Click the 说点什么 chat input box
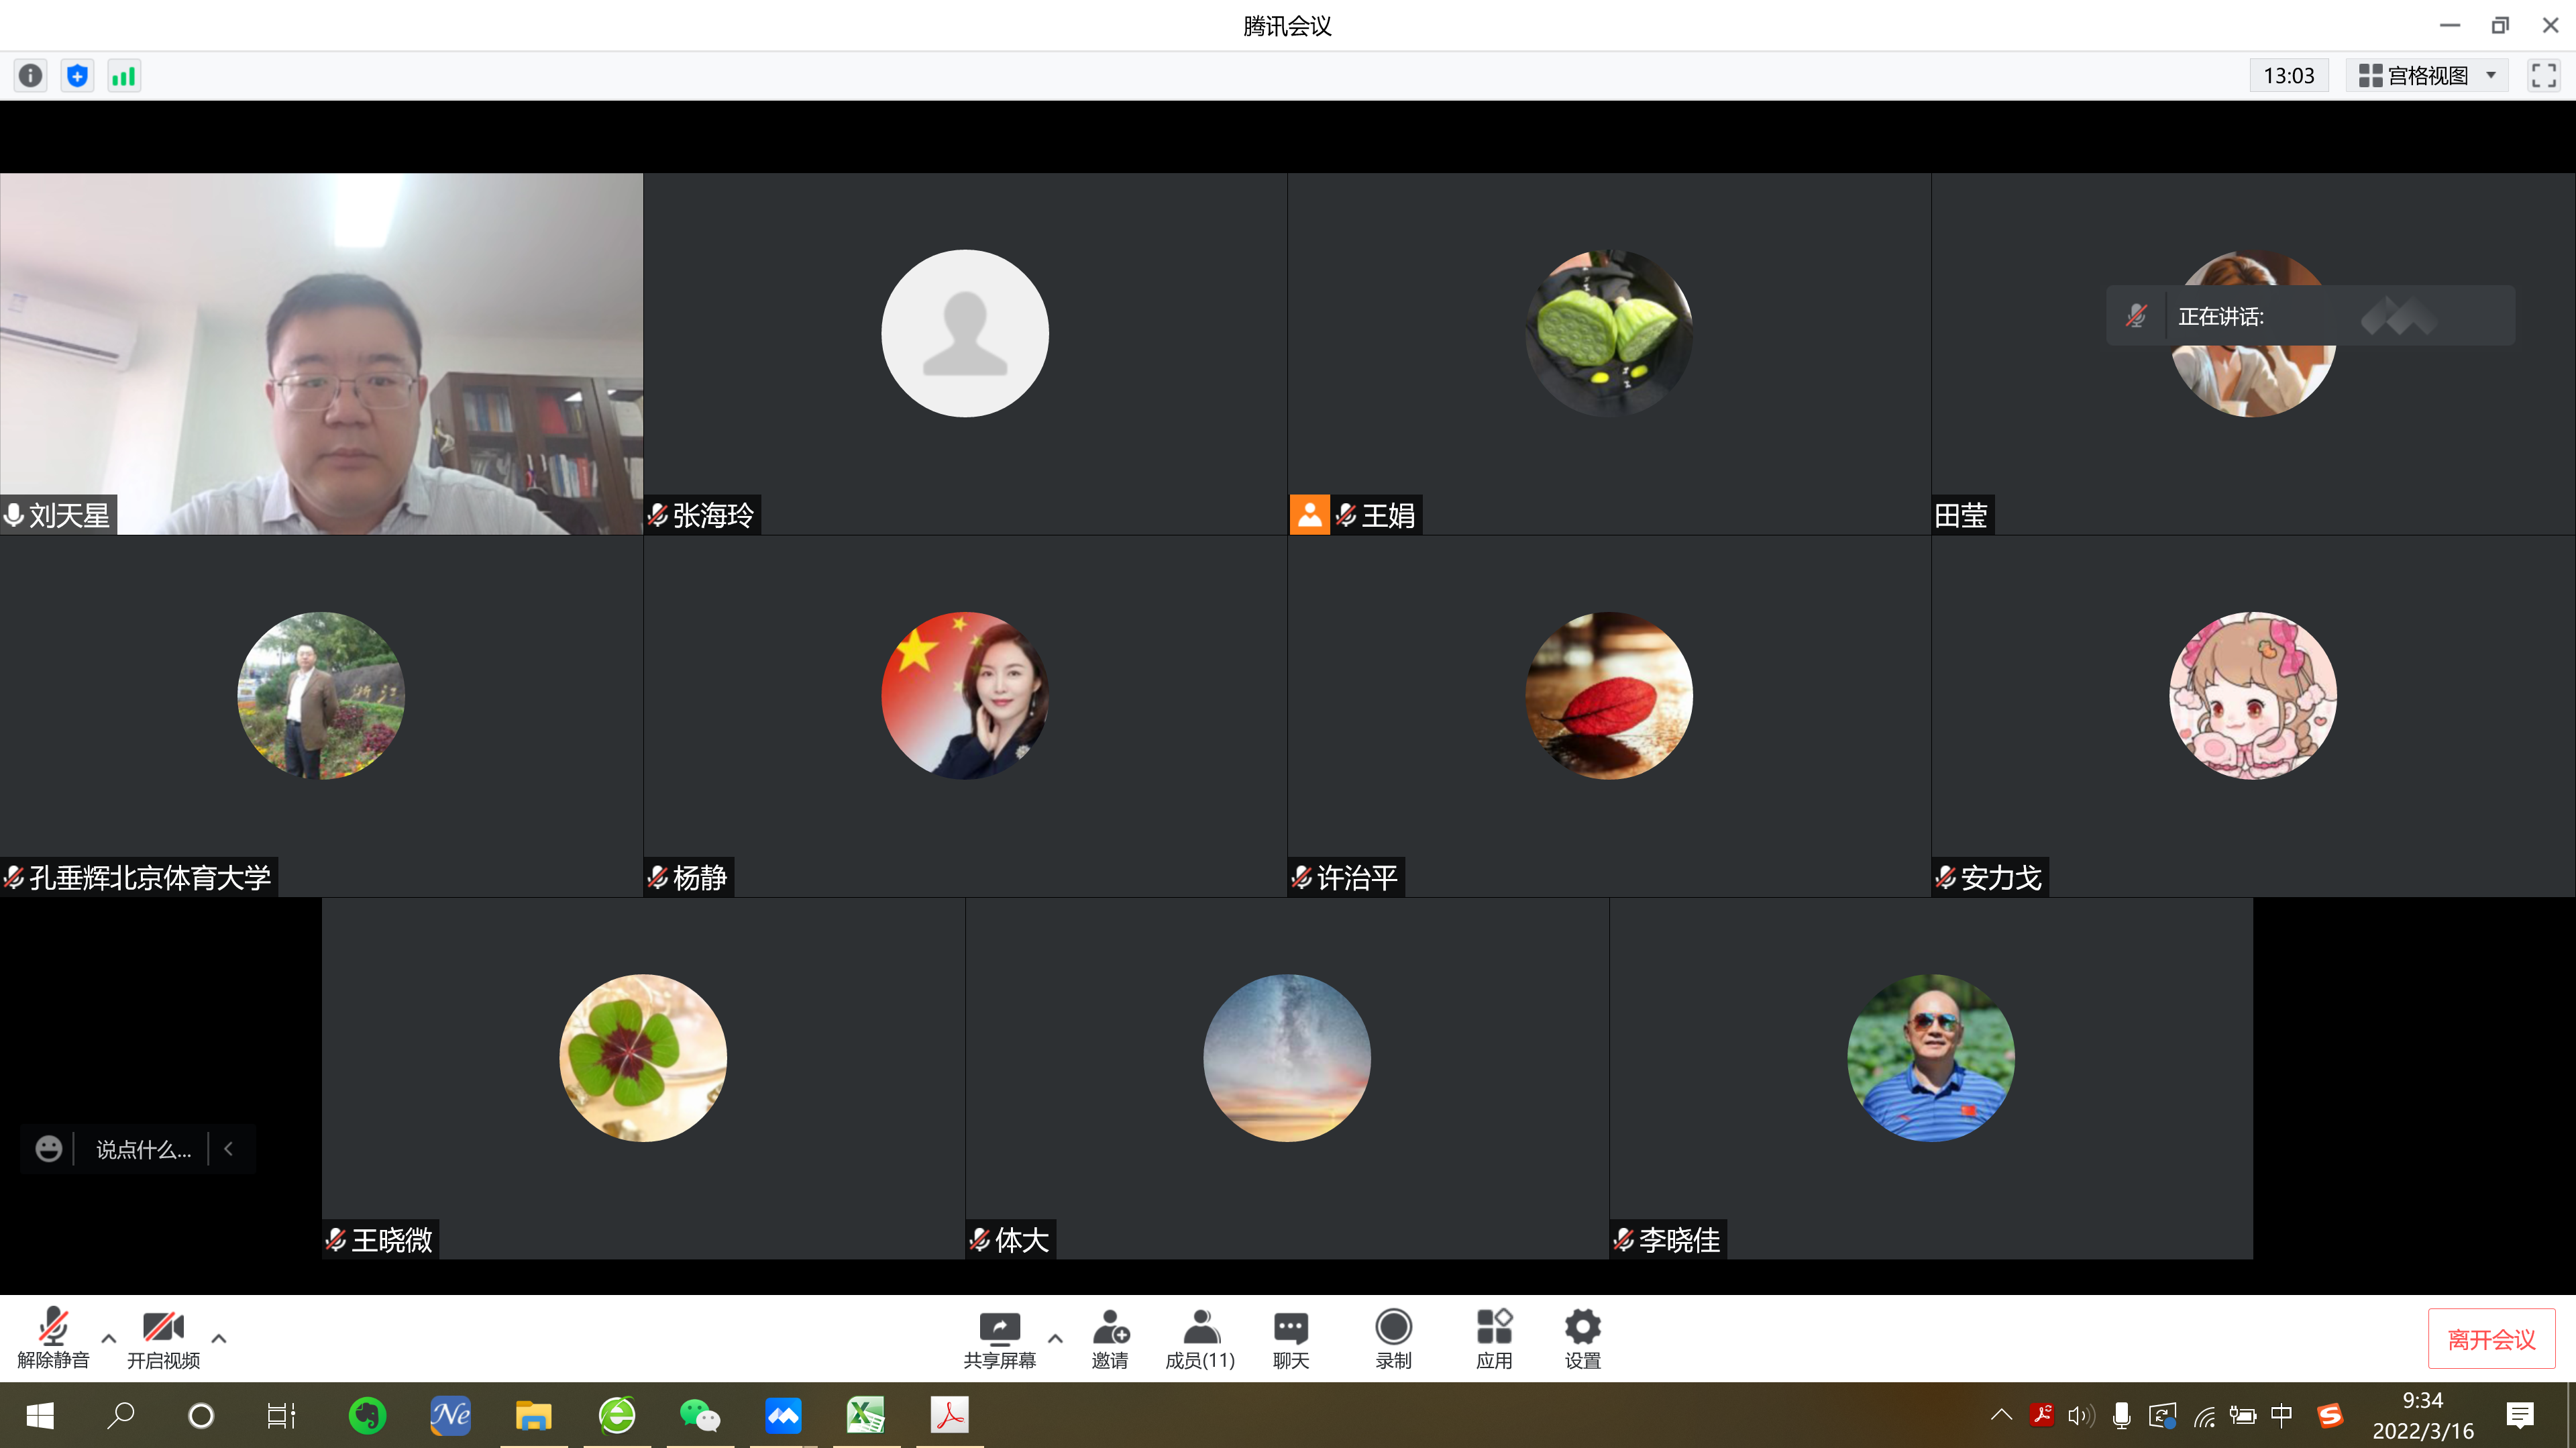Screen dimensions: 2576x1448 [x=143, y=1149]
